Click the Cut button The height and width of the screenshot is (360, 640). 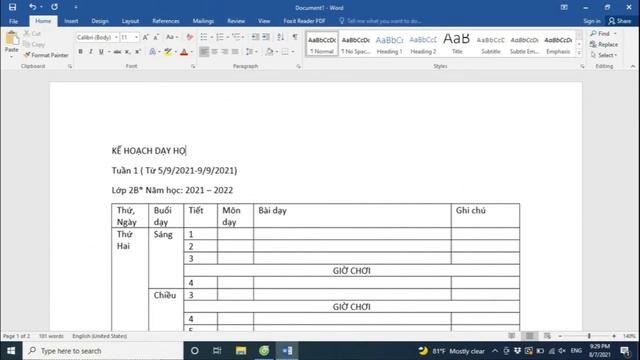(32, 33)
